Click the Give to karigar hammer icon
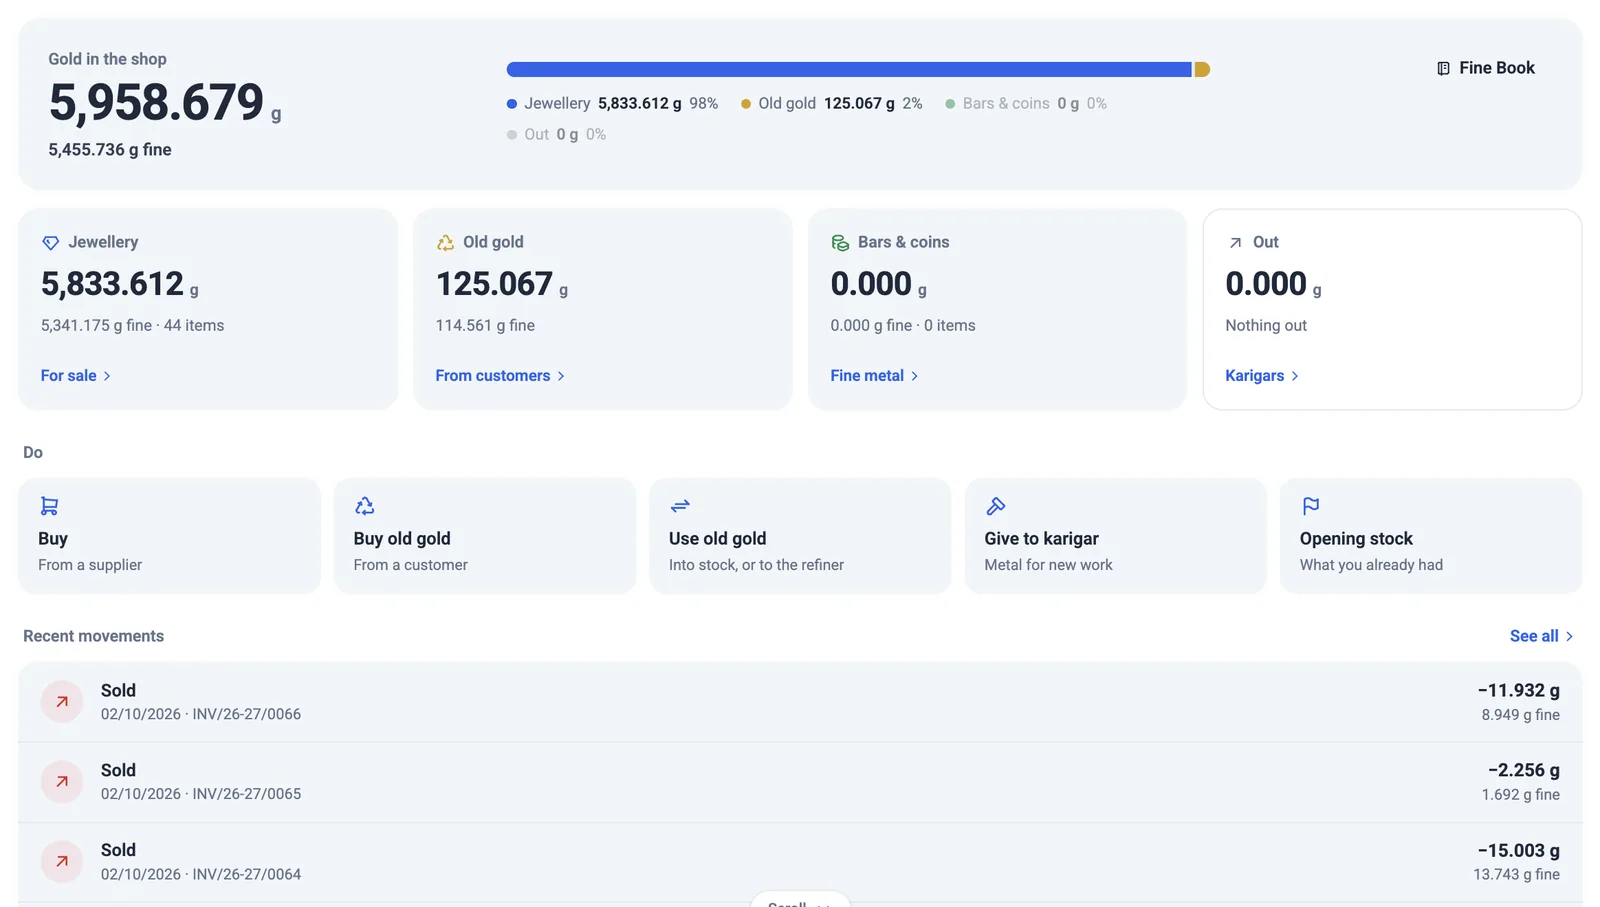Screen dimensions: 1600x907 (x=996, y=506)
